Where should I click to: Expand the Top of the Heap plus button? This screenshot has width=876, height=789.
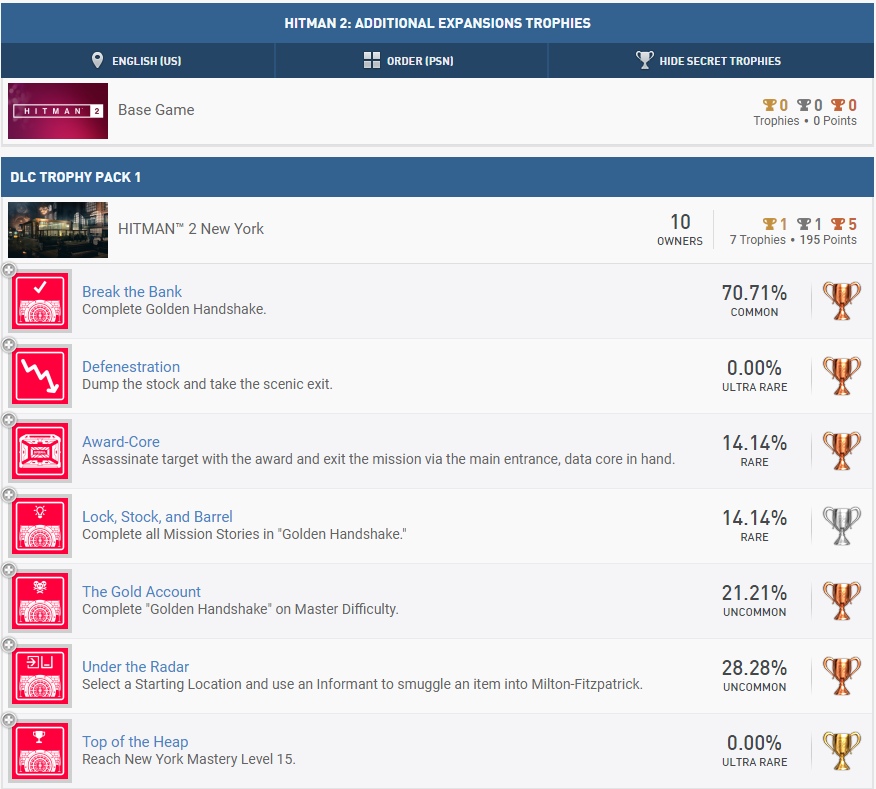click(9, 720)
